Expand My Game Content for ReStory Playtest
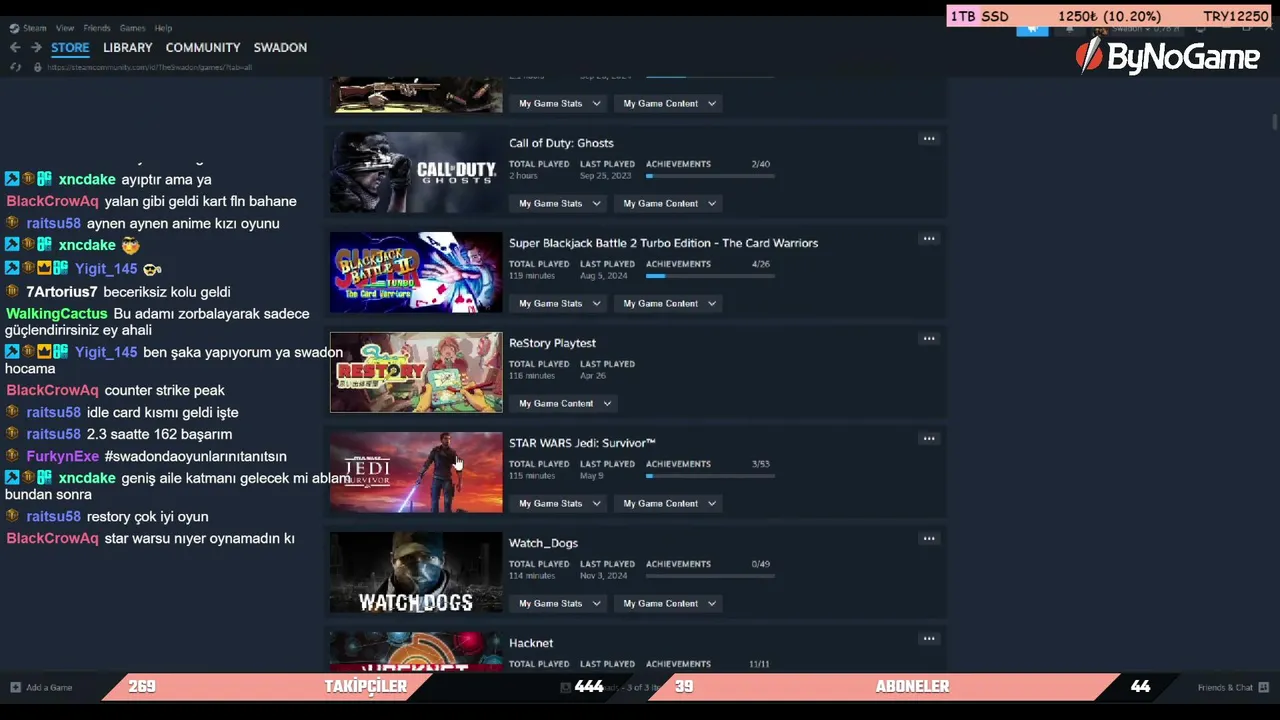The image size is (1280, 720). (565, 403)
